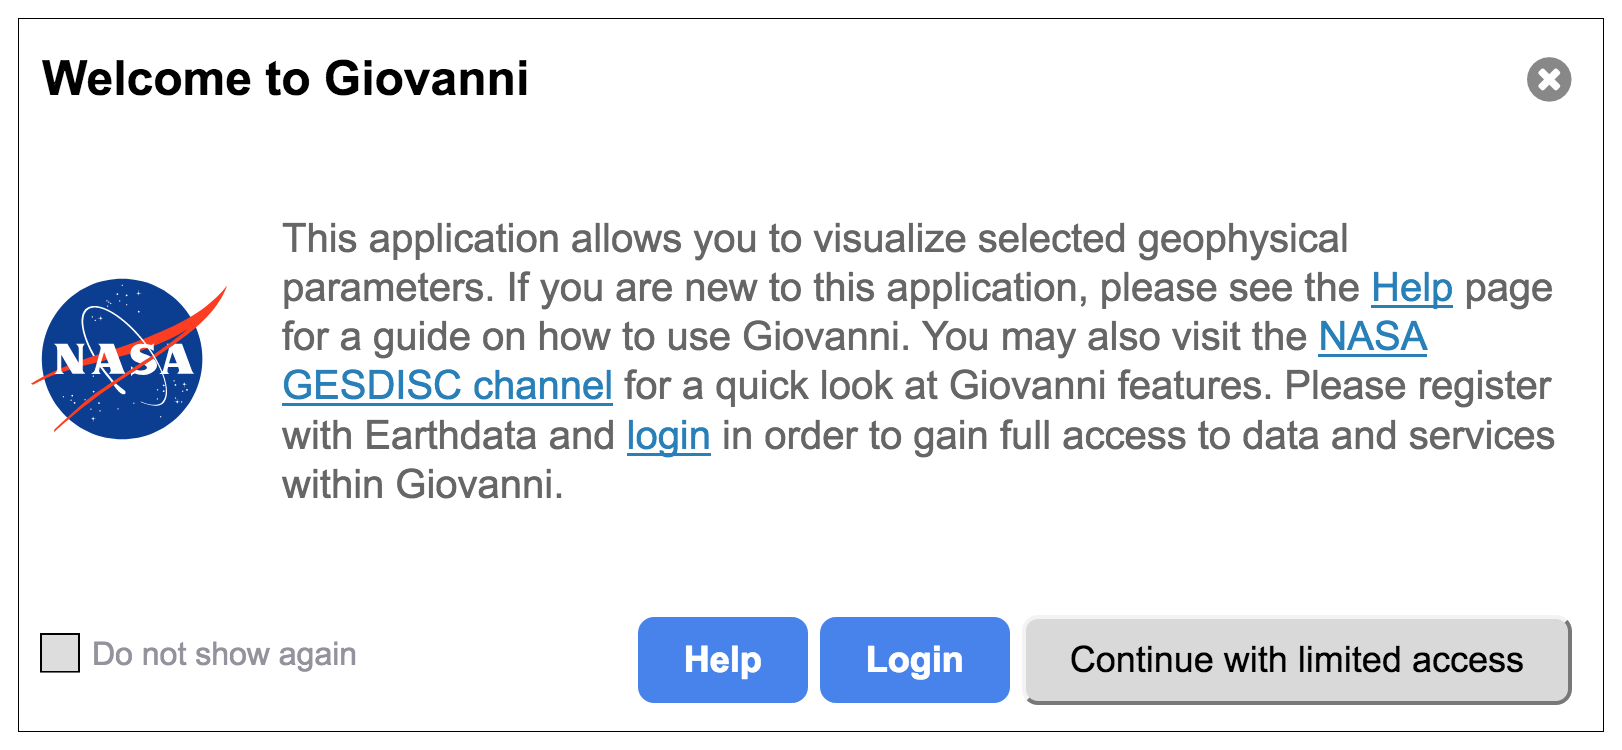Follow the inline 'login' hyperlink
This screenshot has width=1622, height=750.
[x=668, y=436]
